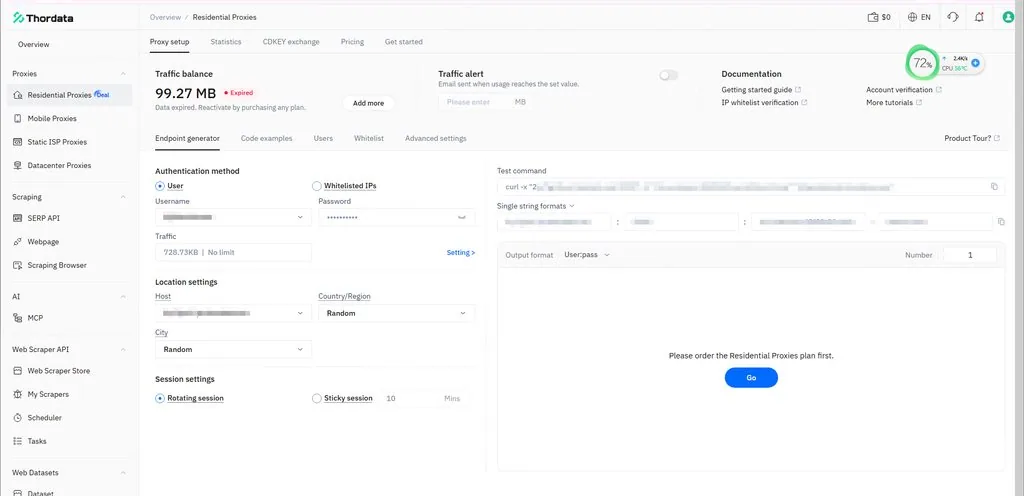Switch to the Users tab
1024x496 pixels.
pyautogui.click(x=323, y=138)
